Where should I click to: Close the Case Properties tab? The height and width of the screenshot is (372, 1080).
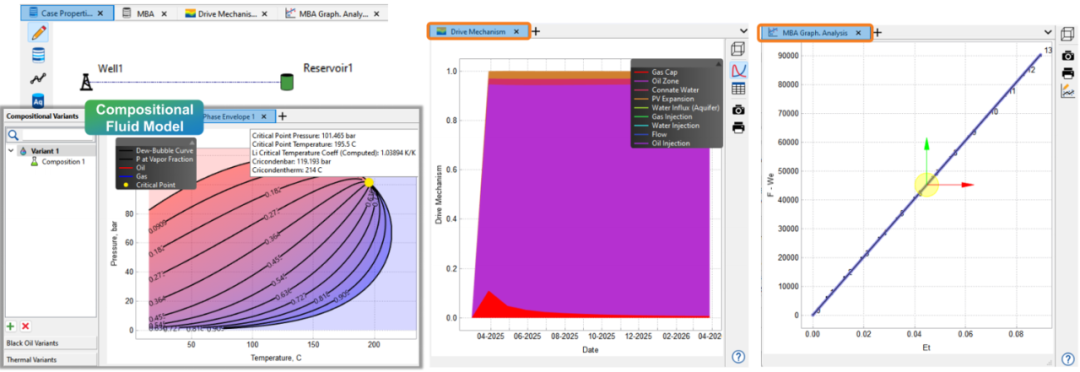[x=101, y=13]
